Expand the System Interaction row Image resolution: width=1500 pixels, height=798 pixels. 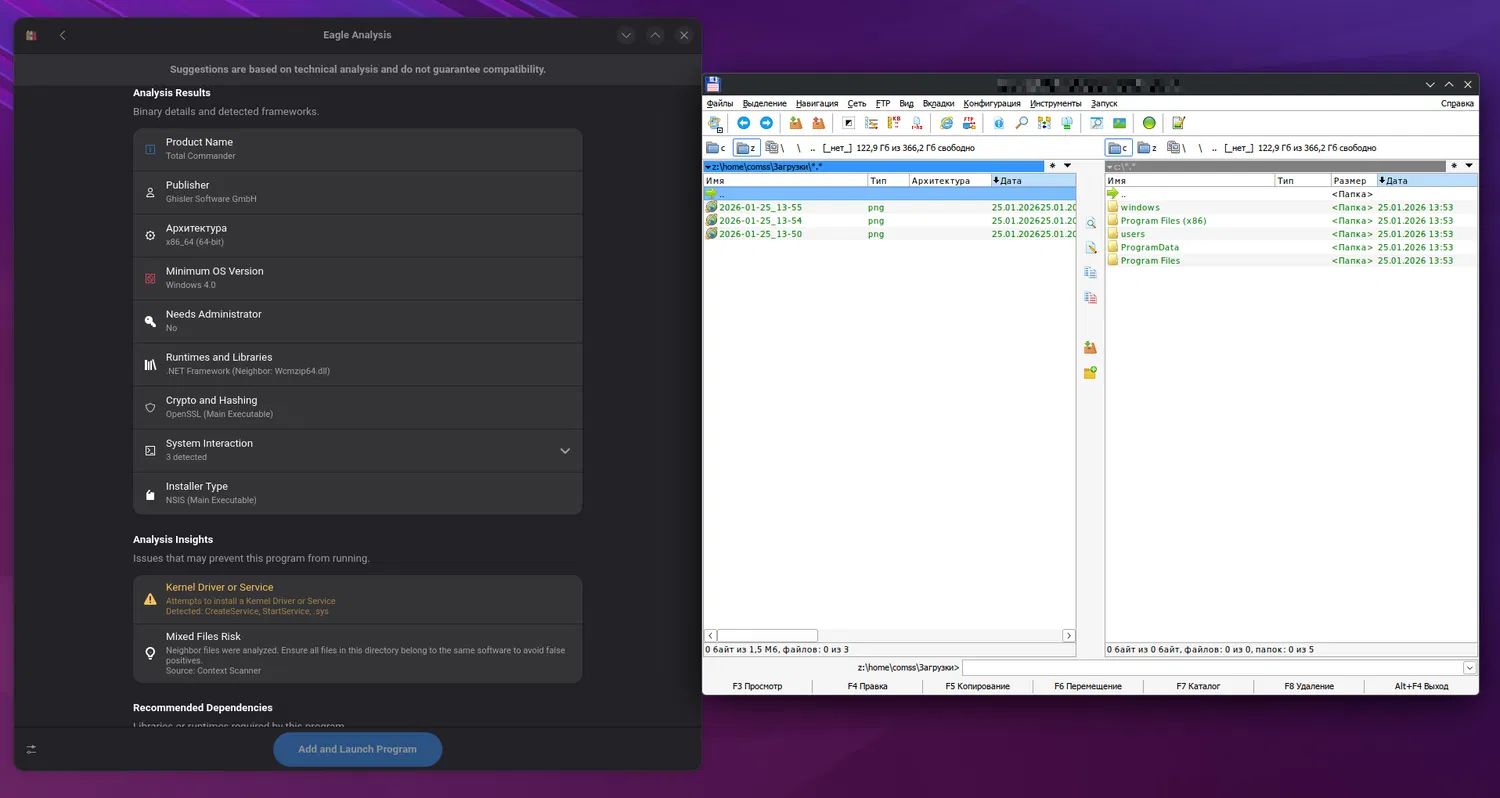tap(357, 451)
